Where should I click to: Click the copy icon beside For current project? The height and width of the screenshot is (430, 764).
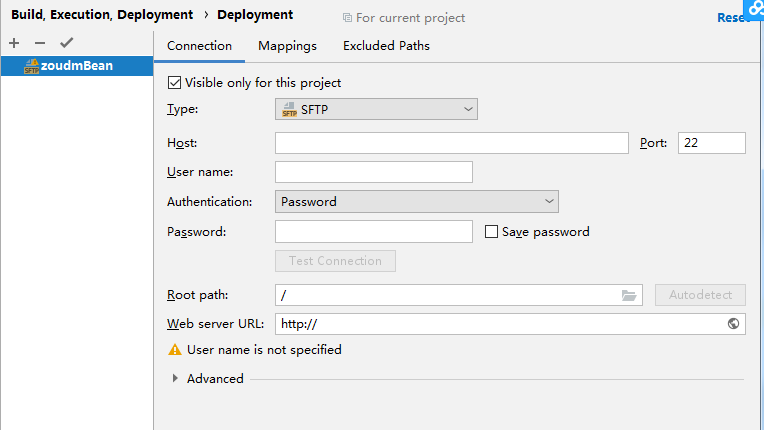(x=347, y=18)
